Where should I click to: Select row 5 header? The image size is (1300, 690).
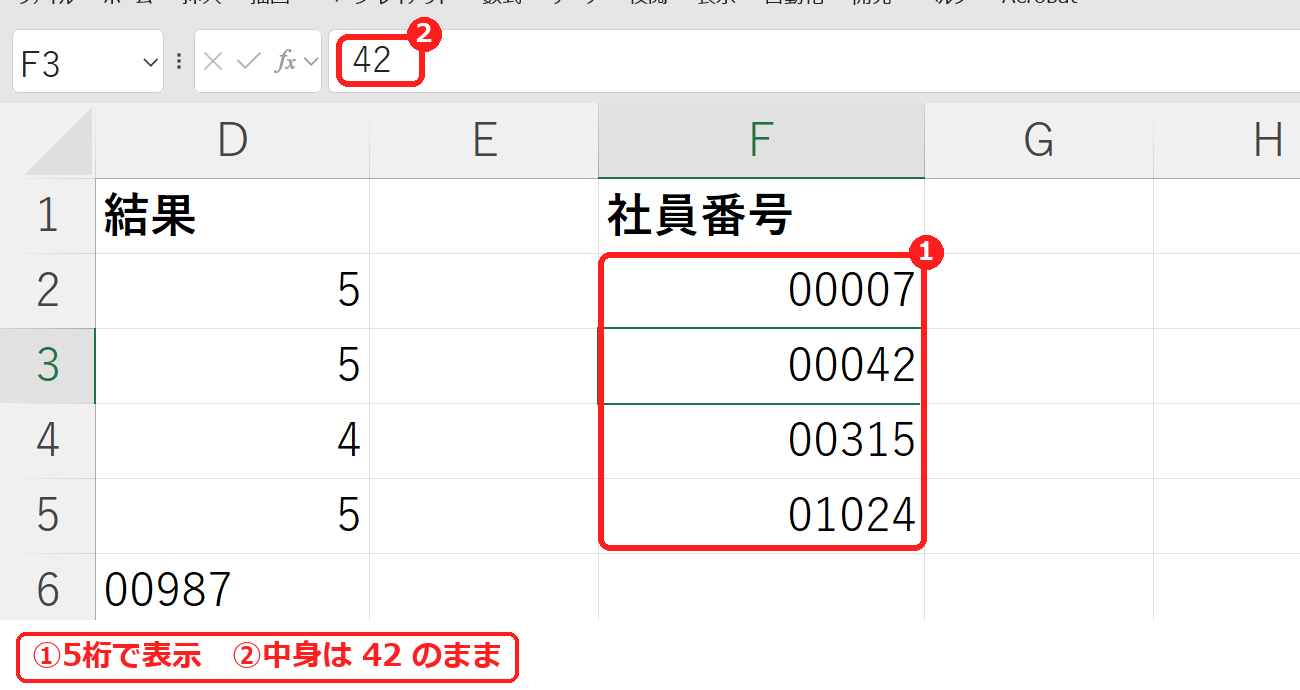click(47, 516)
